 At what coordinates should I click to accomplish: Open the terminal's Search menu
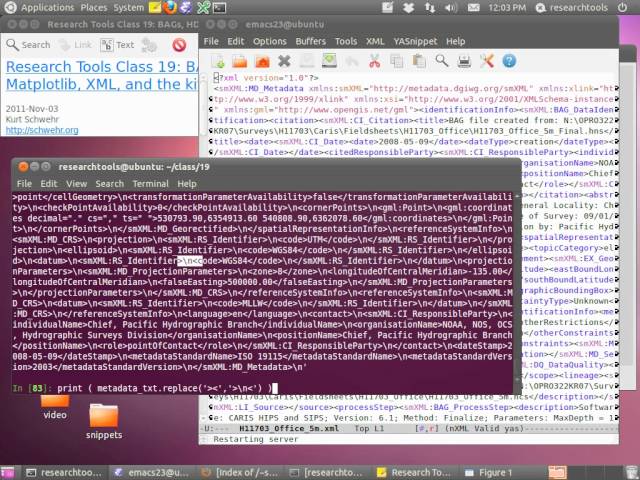point(109,184)
